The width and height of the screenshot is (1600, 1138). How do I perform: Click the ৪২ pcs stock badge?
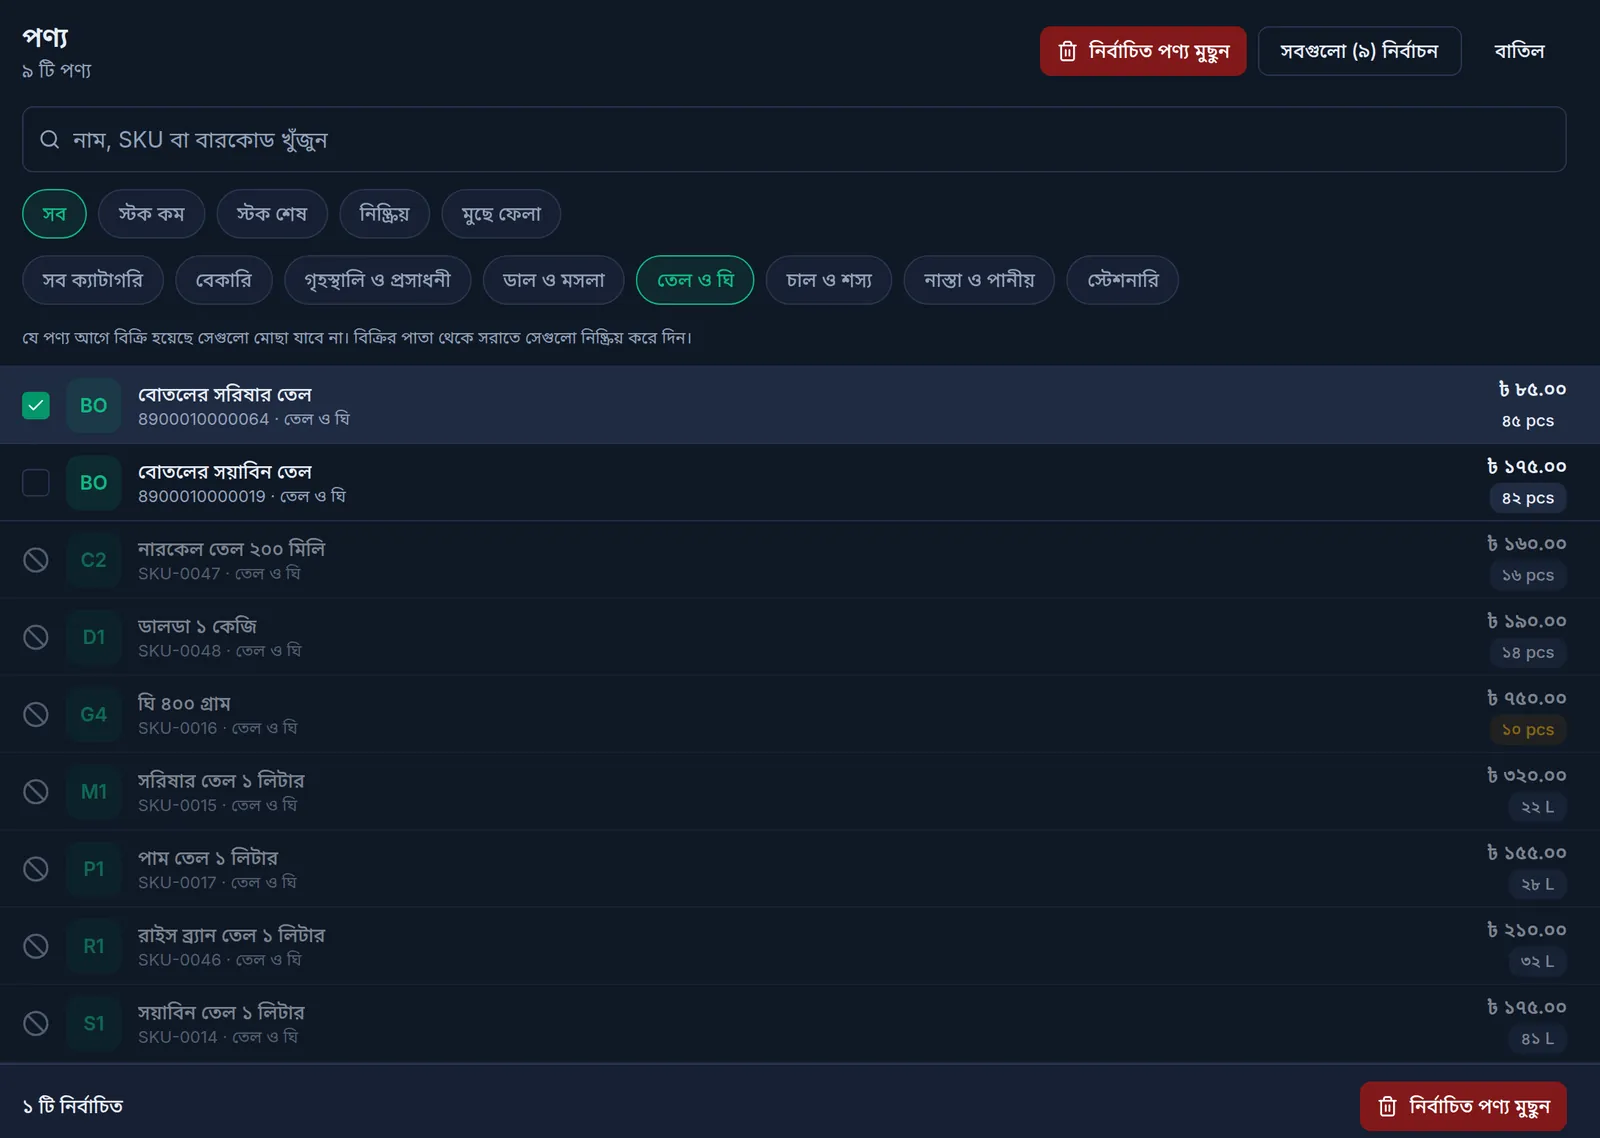point(1527,498)
